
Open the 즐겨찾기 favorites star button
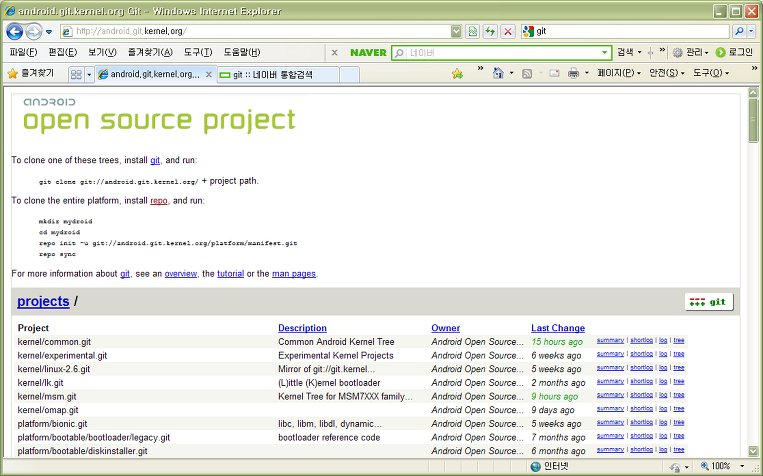click(x=30, y=73)
